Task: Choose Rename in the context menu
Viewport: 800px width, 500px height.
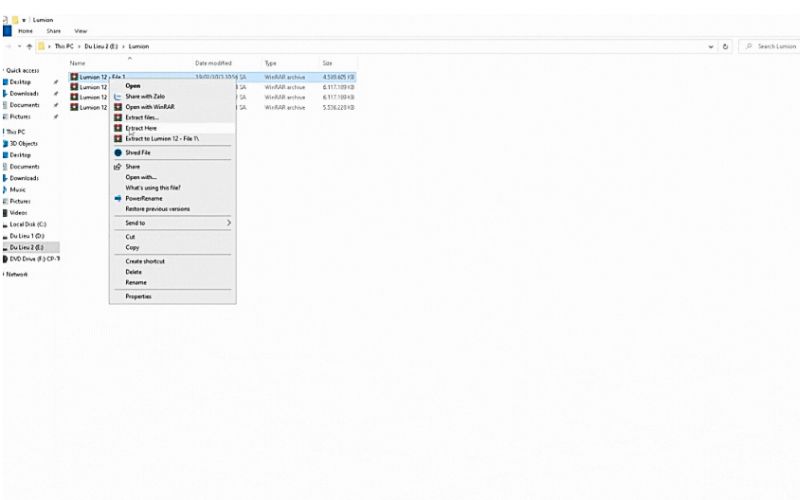Action: pos(136,283)
